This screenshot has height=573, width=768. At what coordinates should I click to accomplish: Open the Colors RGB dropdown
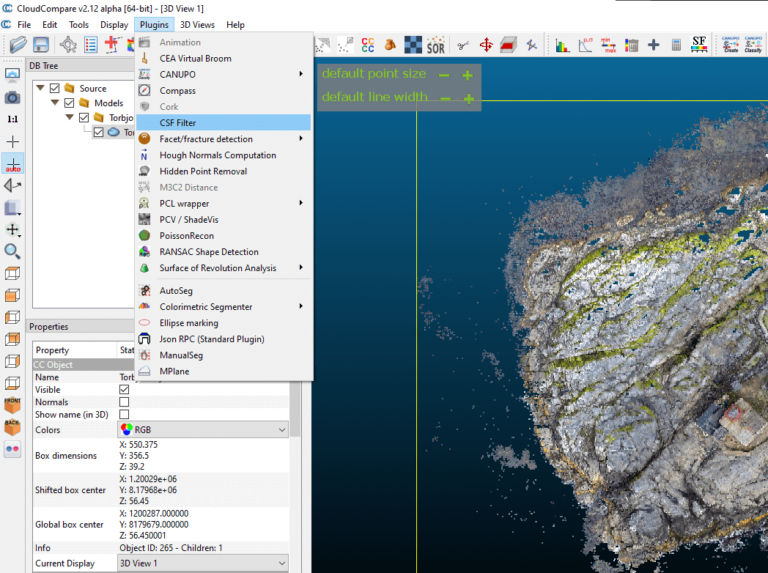(203, 430)
